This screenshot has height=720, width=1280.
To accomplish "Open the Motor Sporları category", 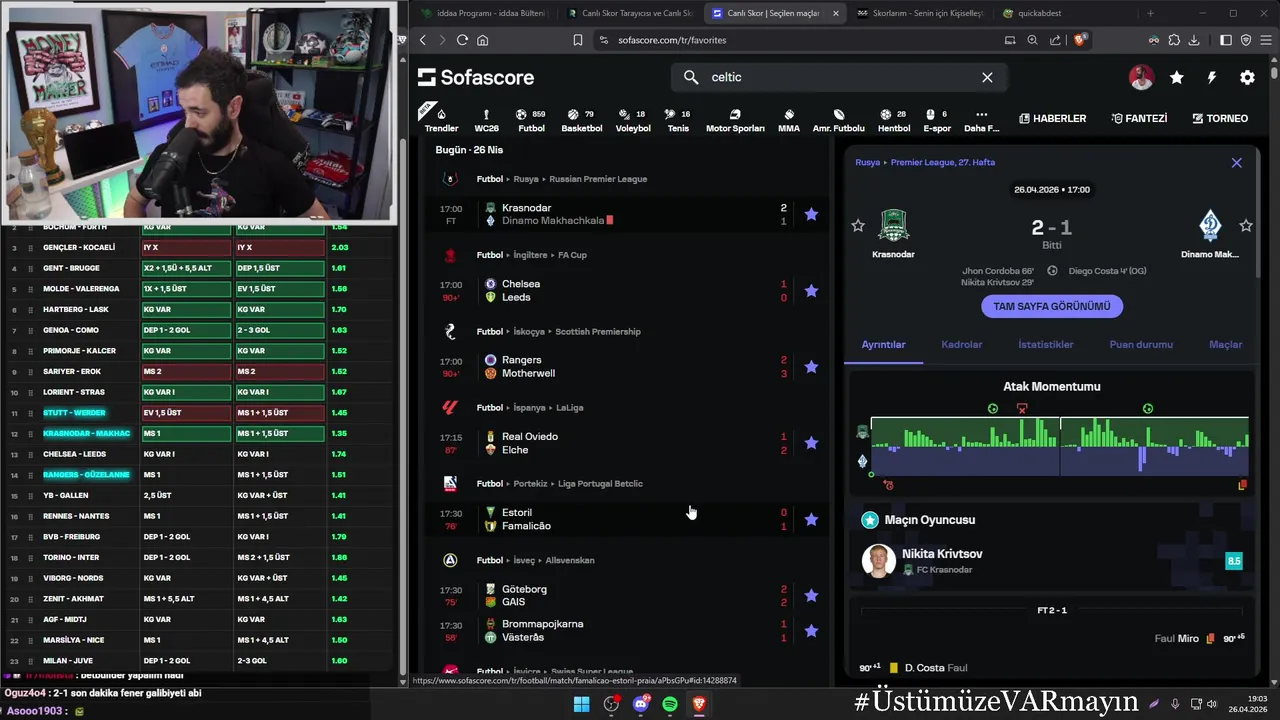I will 735,119.
